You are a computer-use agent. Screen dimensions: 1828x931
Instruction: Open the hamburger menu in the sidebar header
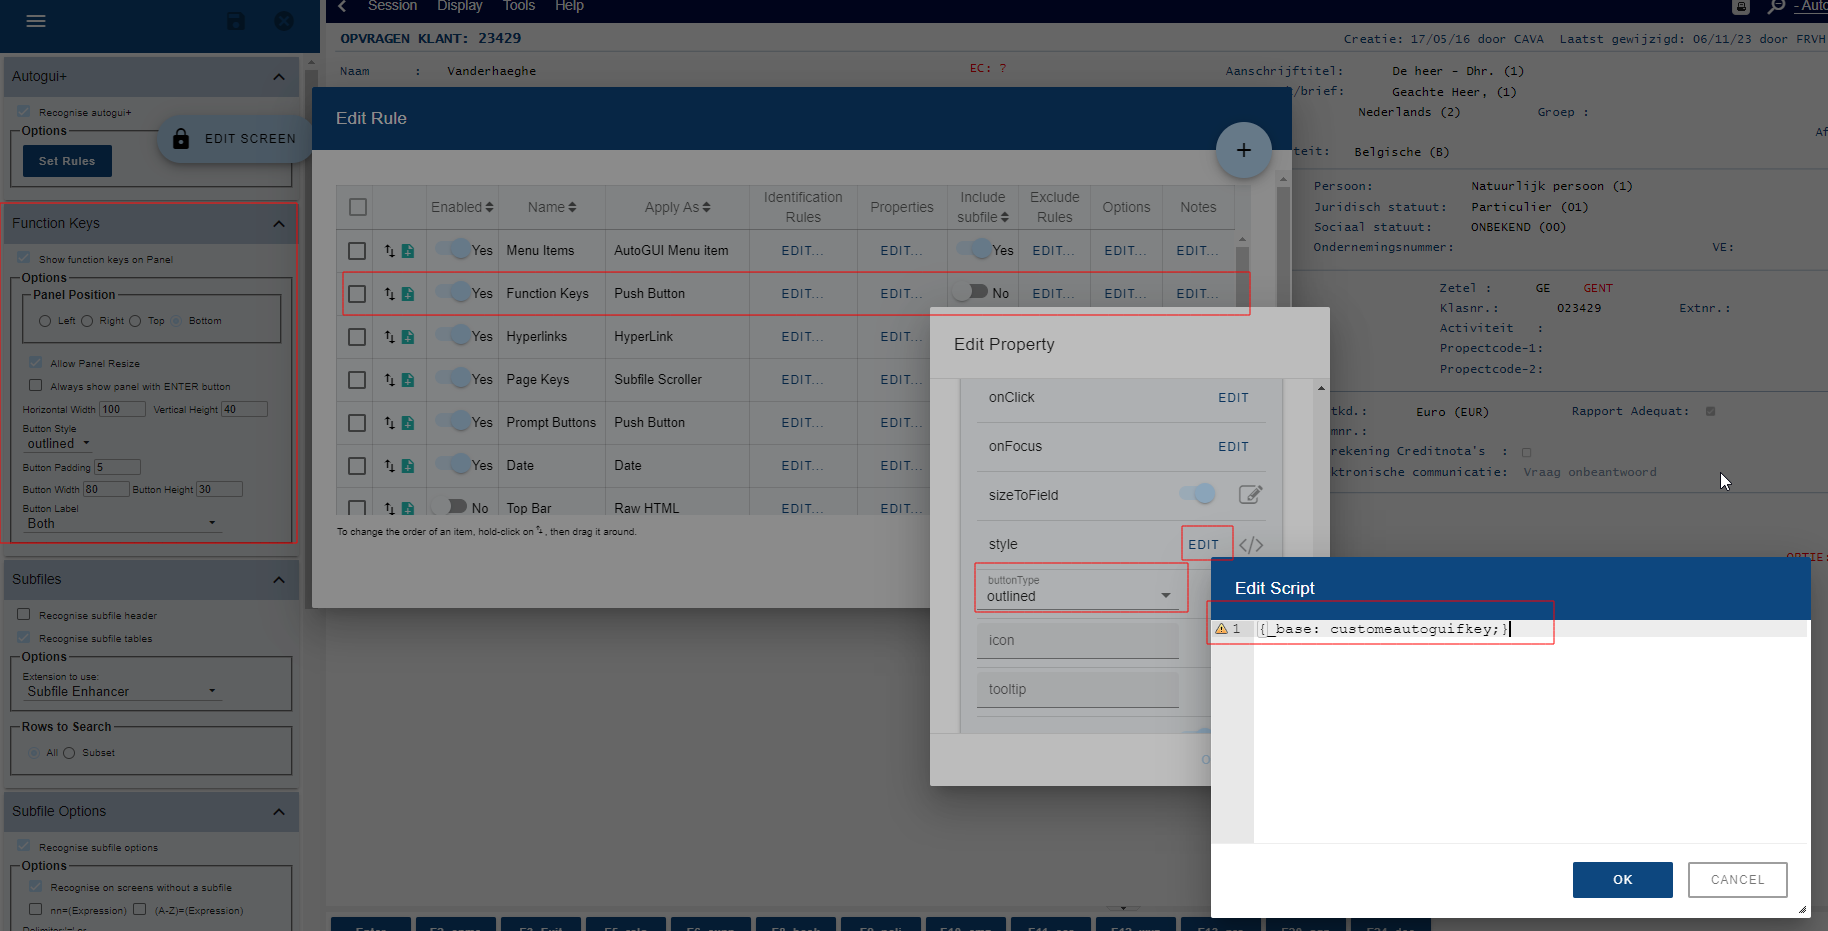[x=36, y=21]
